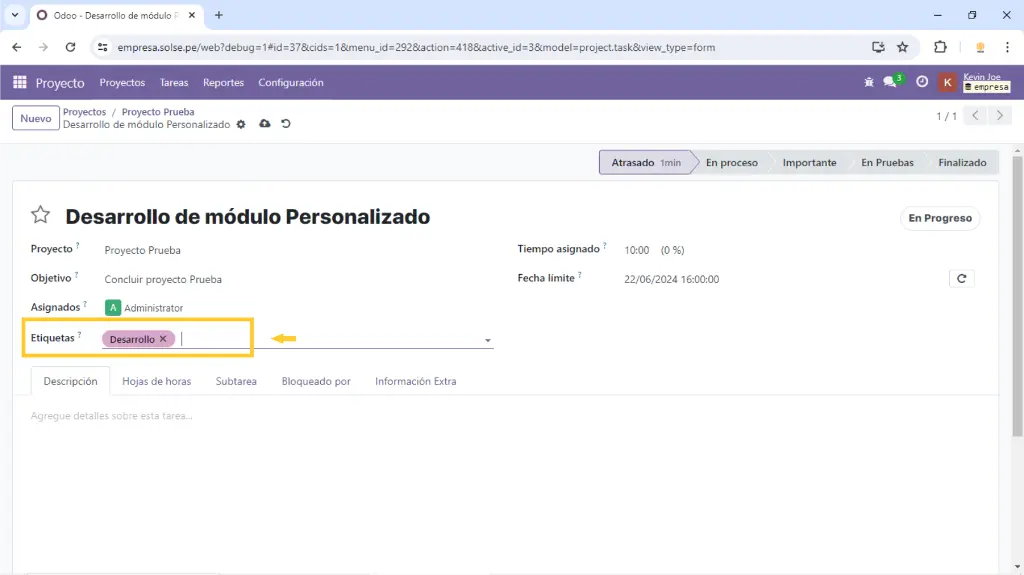
Task: Click the gear actions icon beside task name
Action: (x=241, y=125)
